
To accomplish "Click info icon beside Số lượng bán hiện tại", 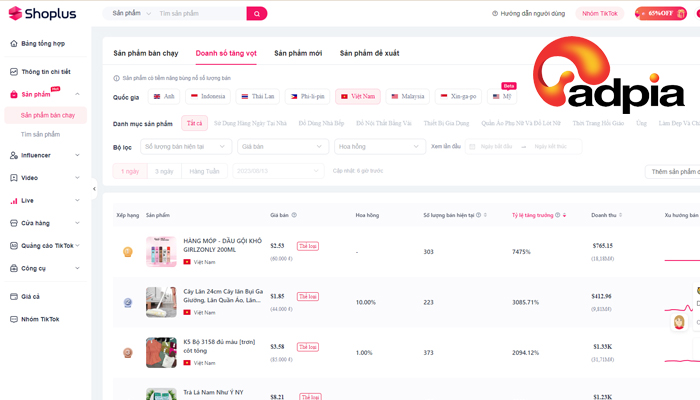I will [479, 215].
